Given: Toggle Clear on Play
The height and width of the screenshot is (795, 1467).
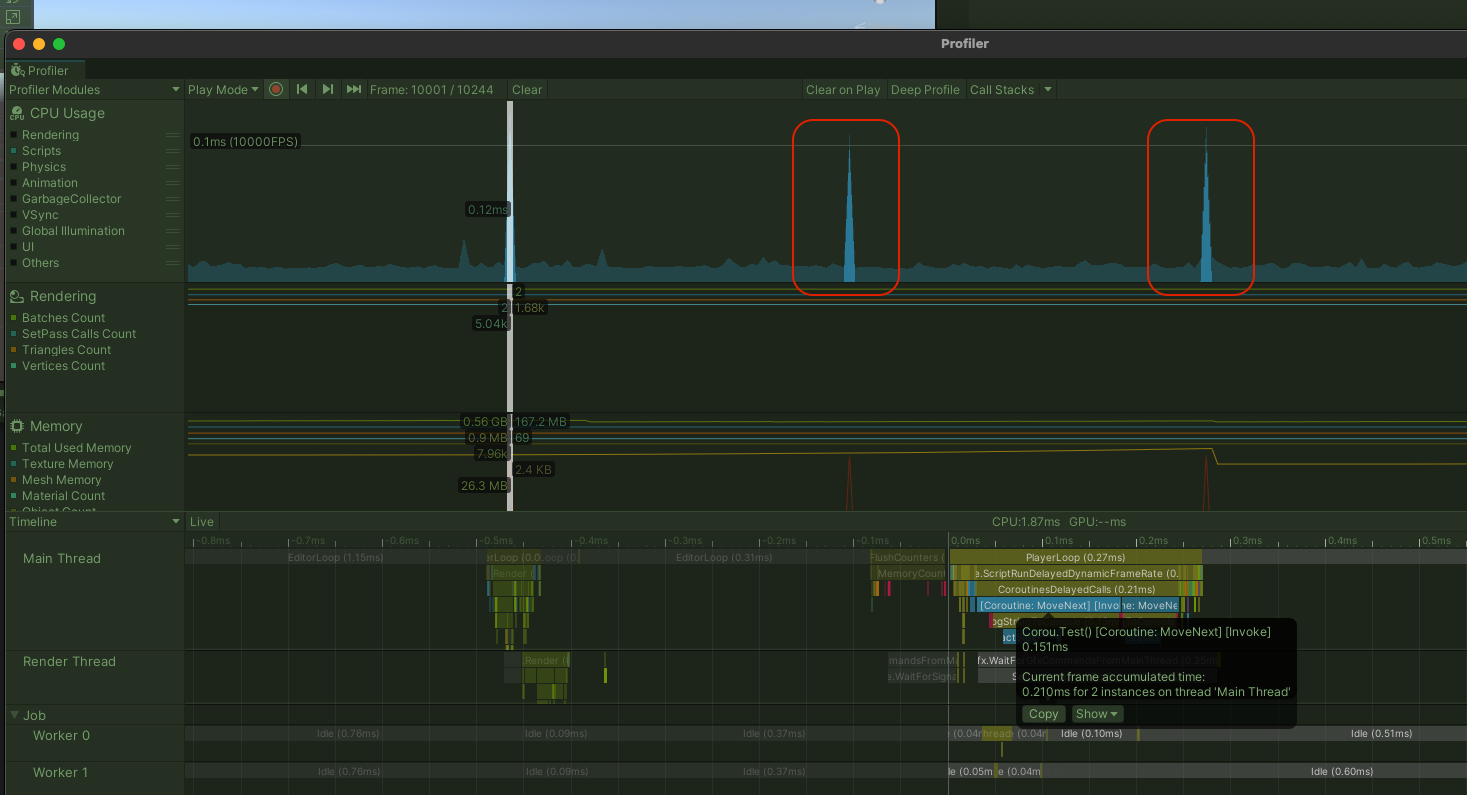Looking at the screenshot, I should point(843,89).
